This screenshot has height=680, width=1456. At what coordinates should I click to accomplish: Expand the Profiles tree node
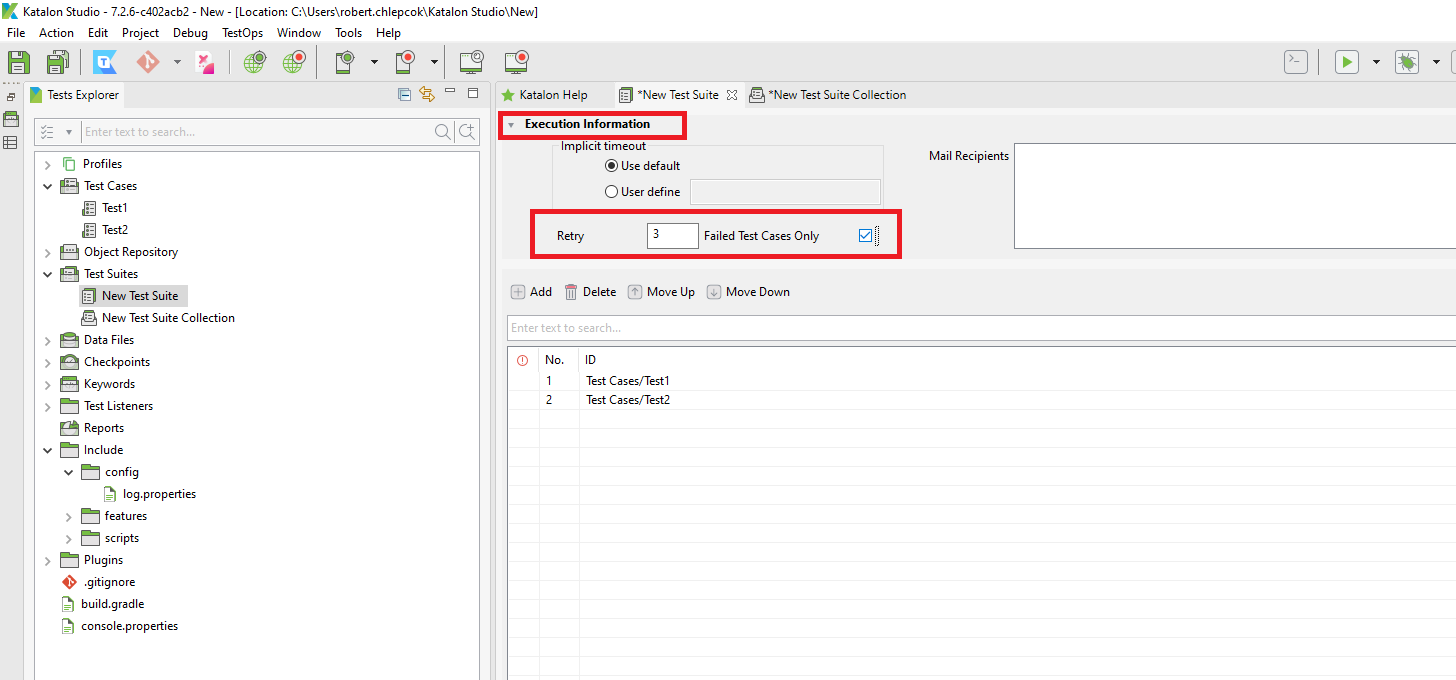pos(47,164)
